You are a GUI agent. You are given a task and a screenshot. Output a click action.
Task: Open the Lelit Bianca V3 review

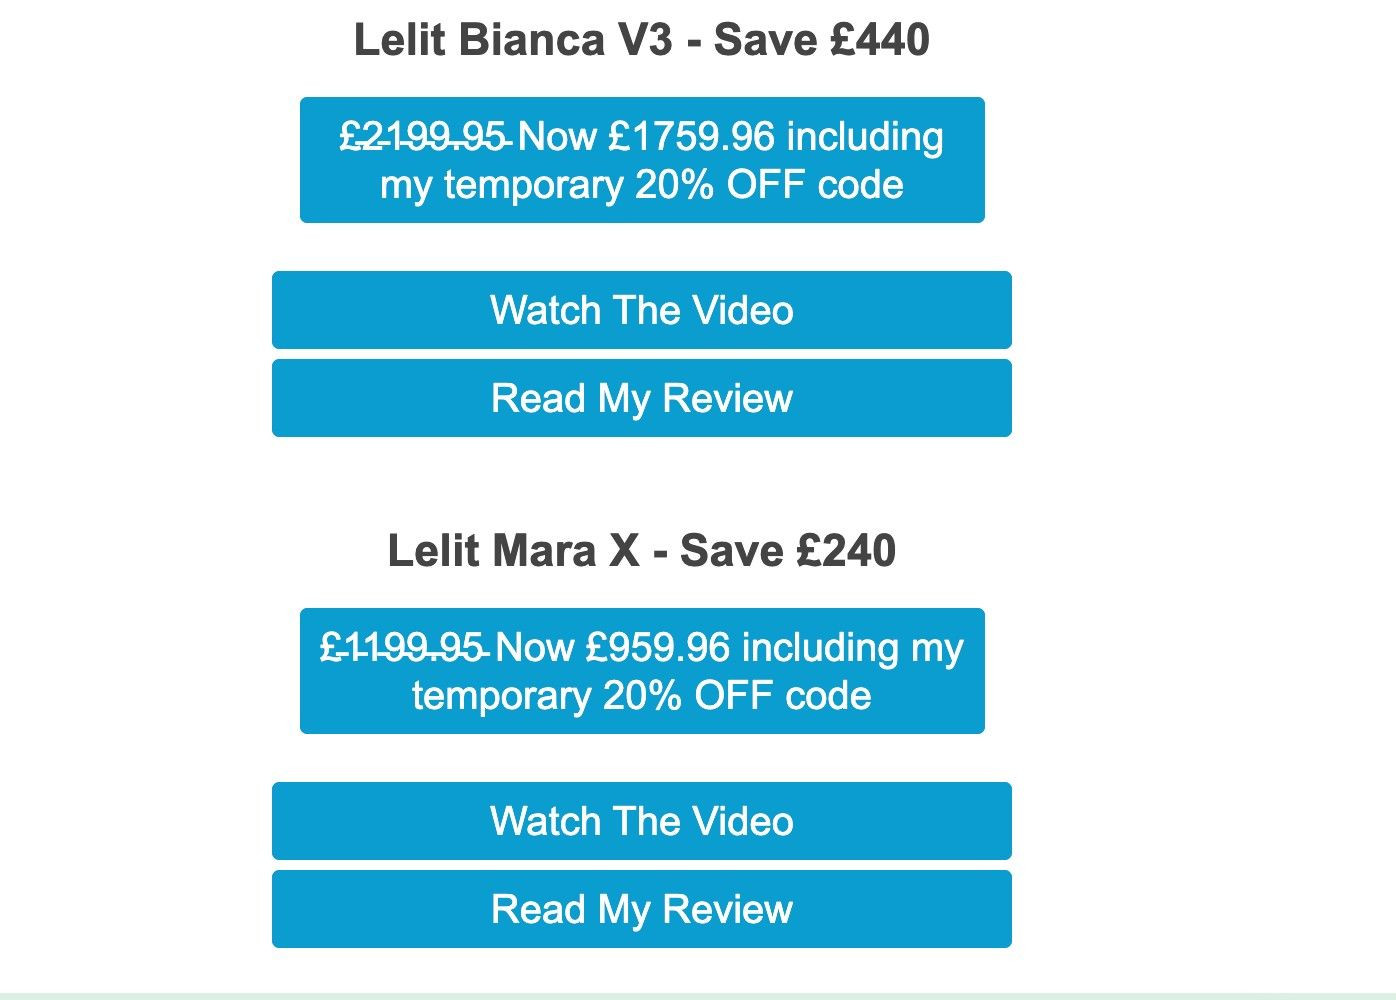point(642,398)
